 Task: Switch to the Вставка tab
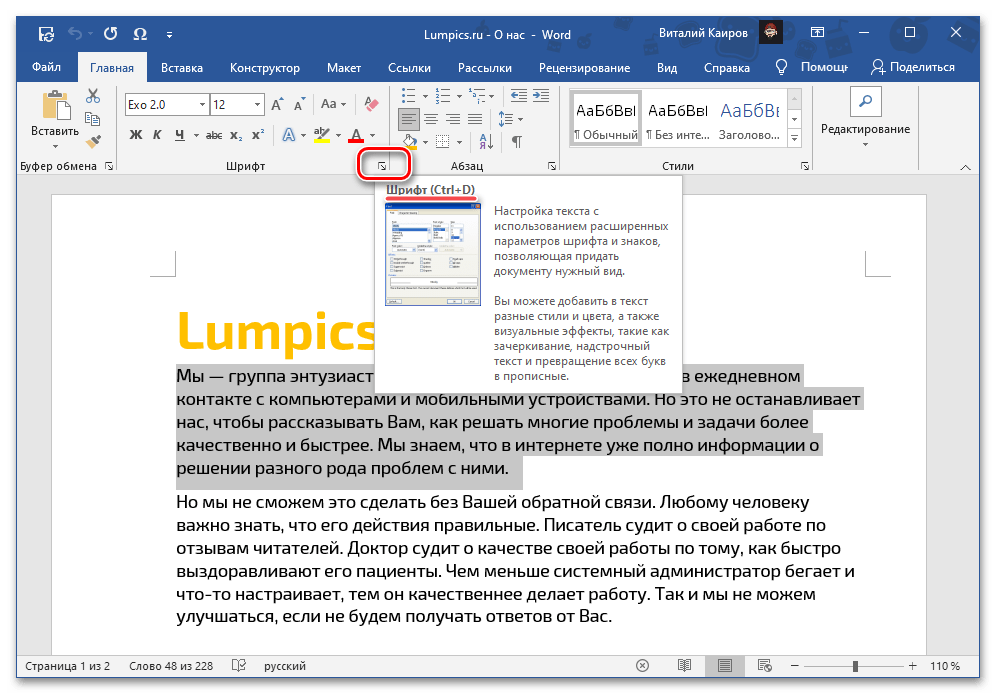pyautogui.click(x=181, y=68)
